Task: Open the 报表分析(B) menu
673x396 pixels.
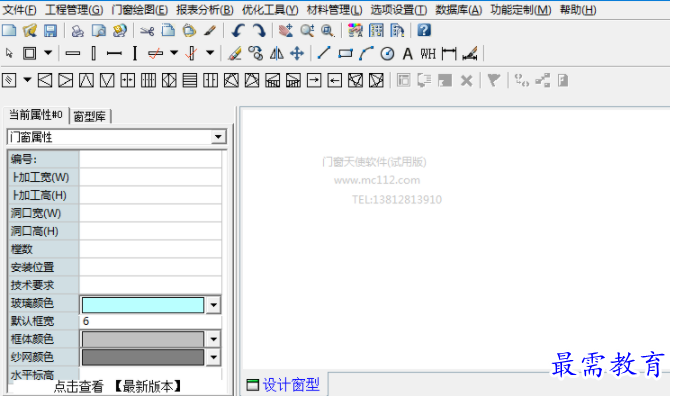Action: pos(205,9)
